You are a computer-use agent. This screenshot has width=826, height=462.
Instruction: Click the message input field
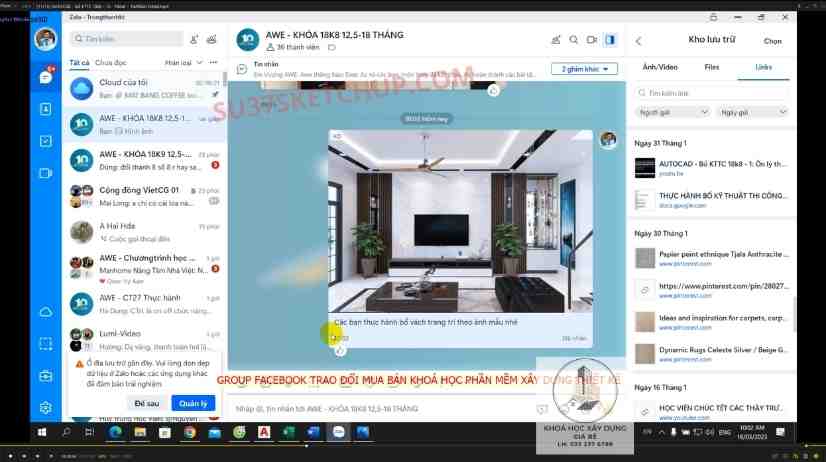[x=380, y=409]
